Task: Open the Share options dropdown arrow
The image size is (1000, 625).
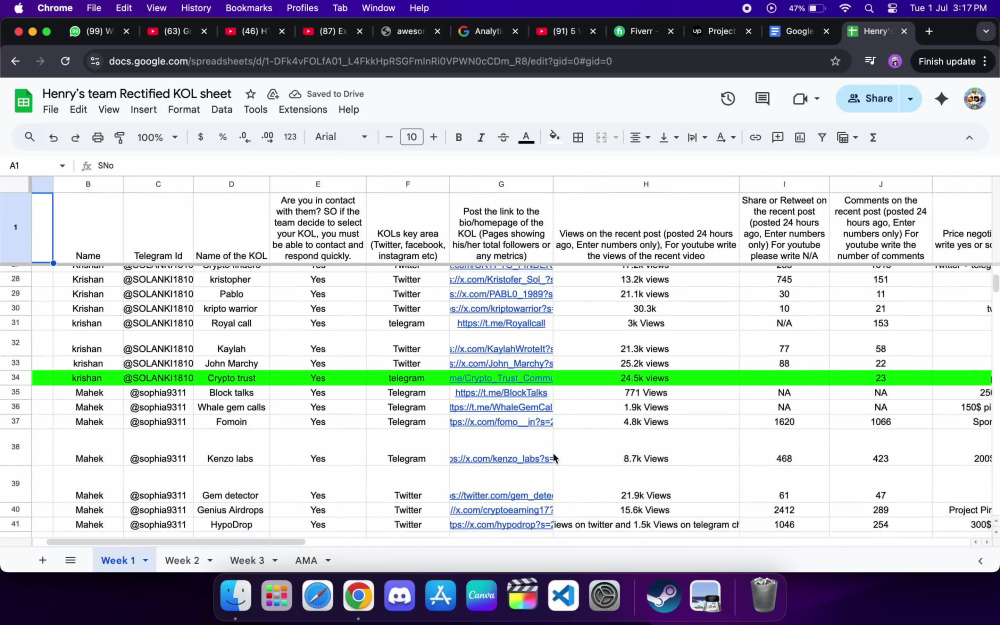Action: (910, 99)
